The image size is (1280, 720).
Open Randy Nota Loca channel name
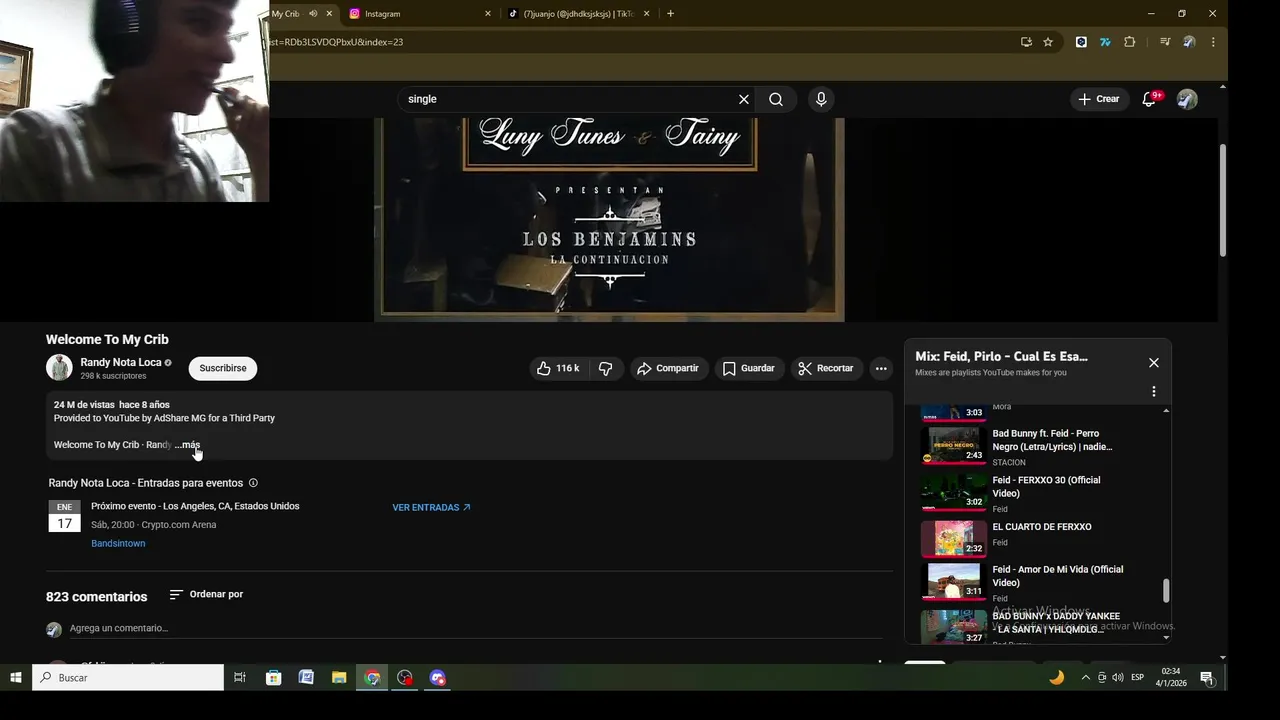click(x=121, y=362)
